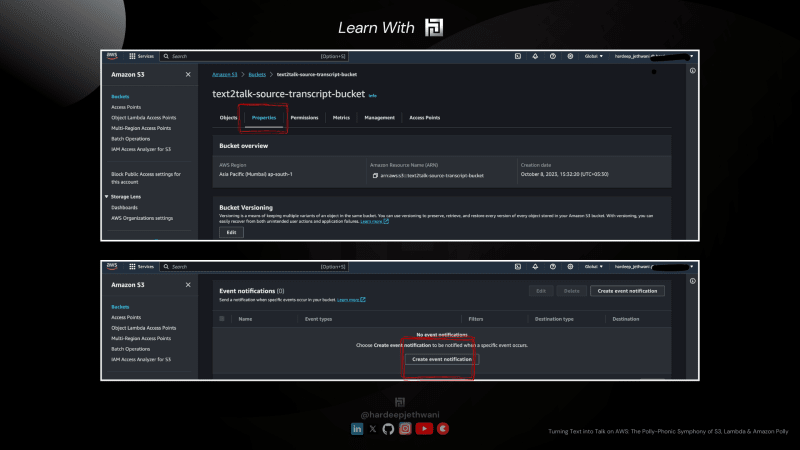The height and width of the screenshot is (450, 800).
Task: Open the LinkedIn icon in the footer
Action: pyautogui.click(x=357, y=429)
